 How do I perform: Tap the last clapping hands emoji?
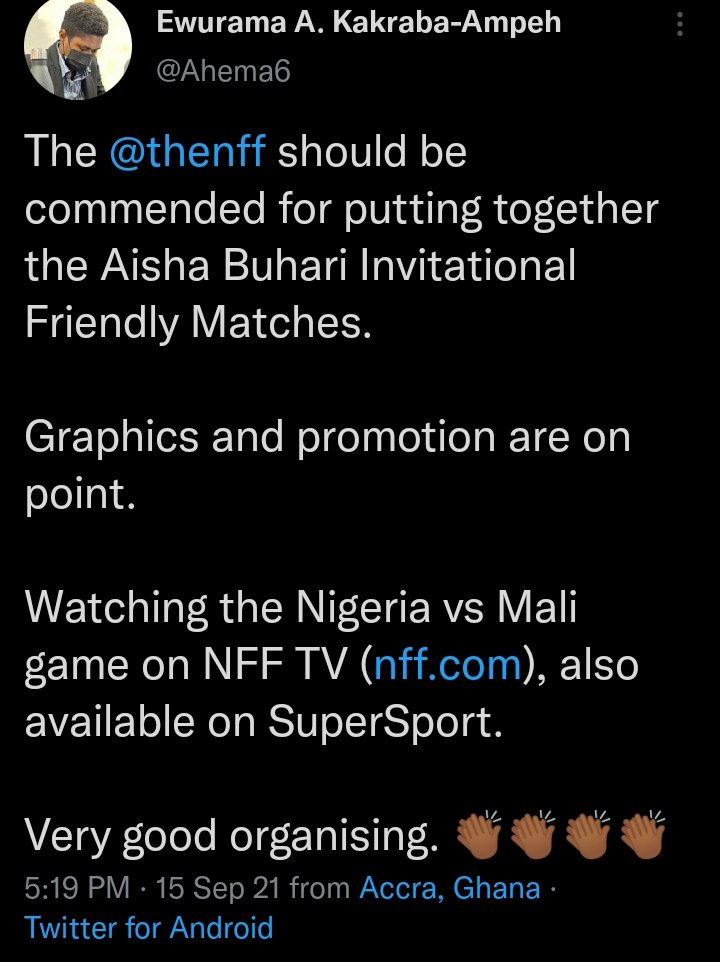(x=643, y=836)
